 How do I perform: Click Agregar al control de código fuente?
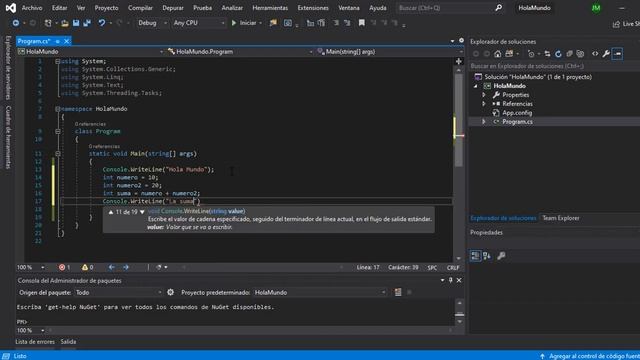(x=590, y=356)
